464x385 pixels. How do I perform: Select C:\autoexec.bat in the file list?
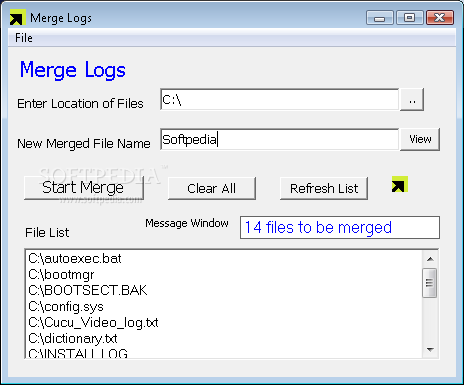pos(223,259)
